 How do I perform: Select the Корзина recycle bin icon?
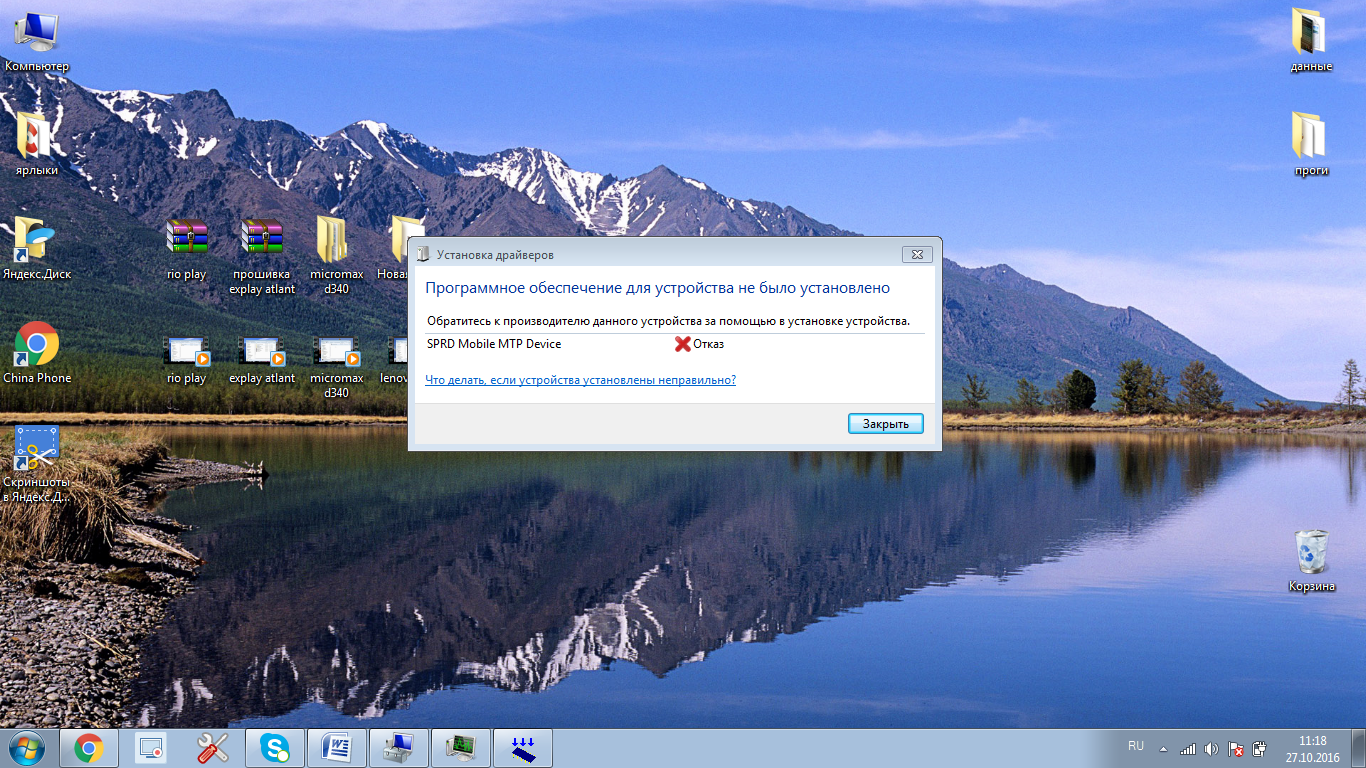point(1312,560)
